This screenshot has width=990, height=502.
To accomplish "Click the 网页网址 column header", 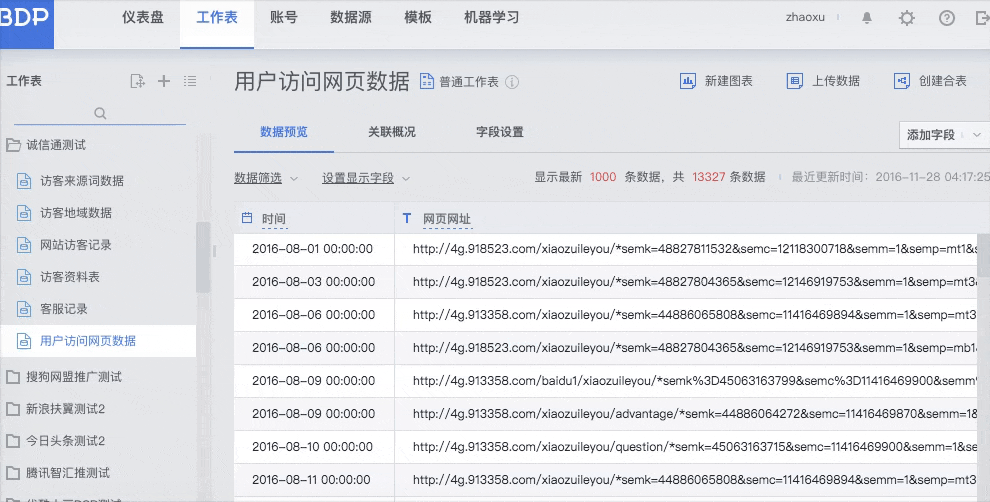I will coord(447,218).
